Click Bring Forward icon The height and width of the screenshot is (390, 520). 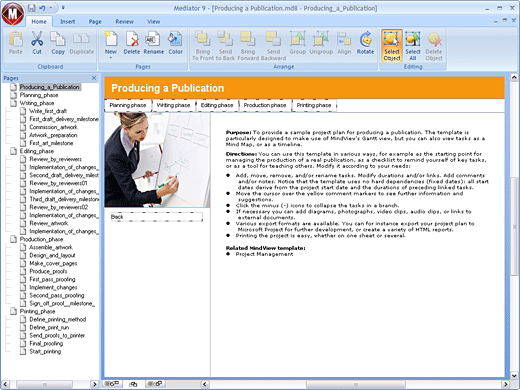point(248,39)
